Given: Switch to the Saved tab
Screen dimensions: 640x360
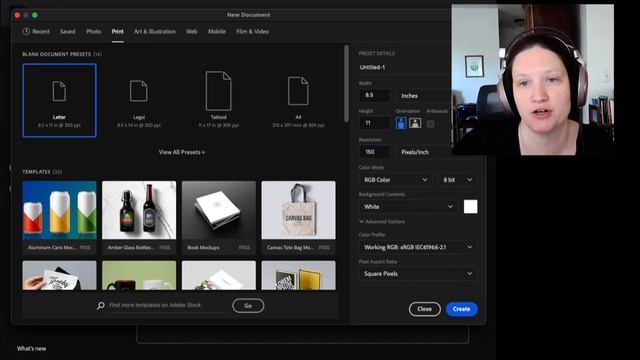Looking at the screenshot, I should click(67, 31).
